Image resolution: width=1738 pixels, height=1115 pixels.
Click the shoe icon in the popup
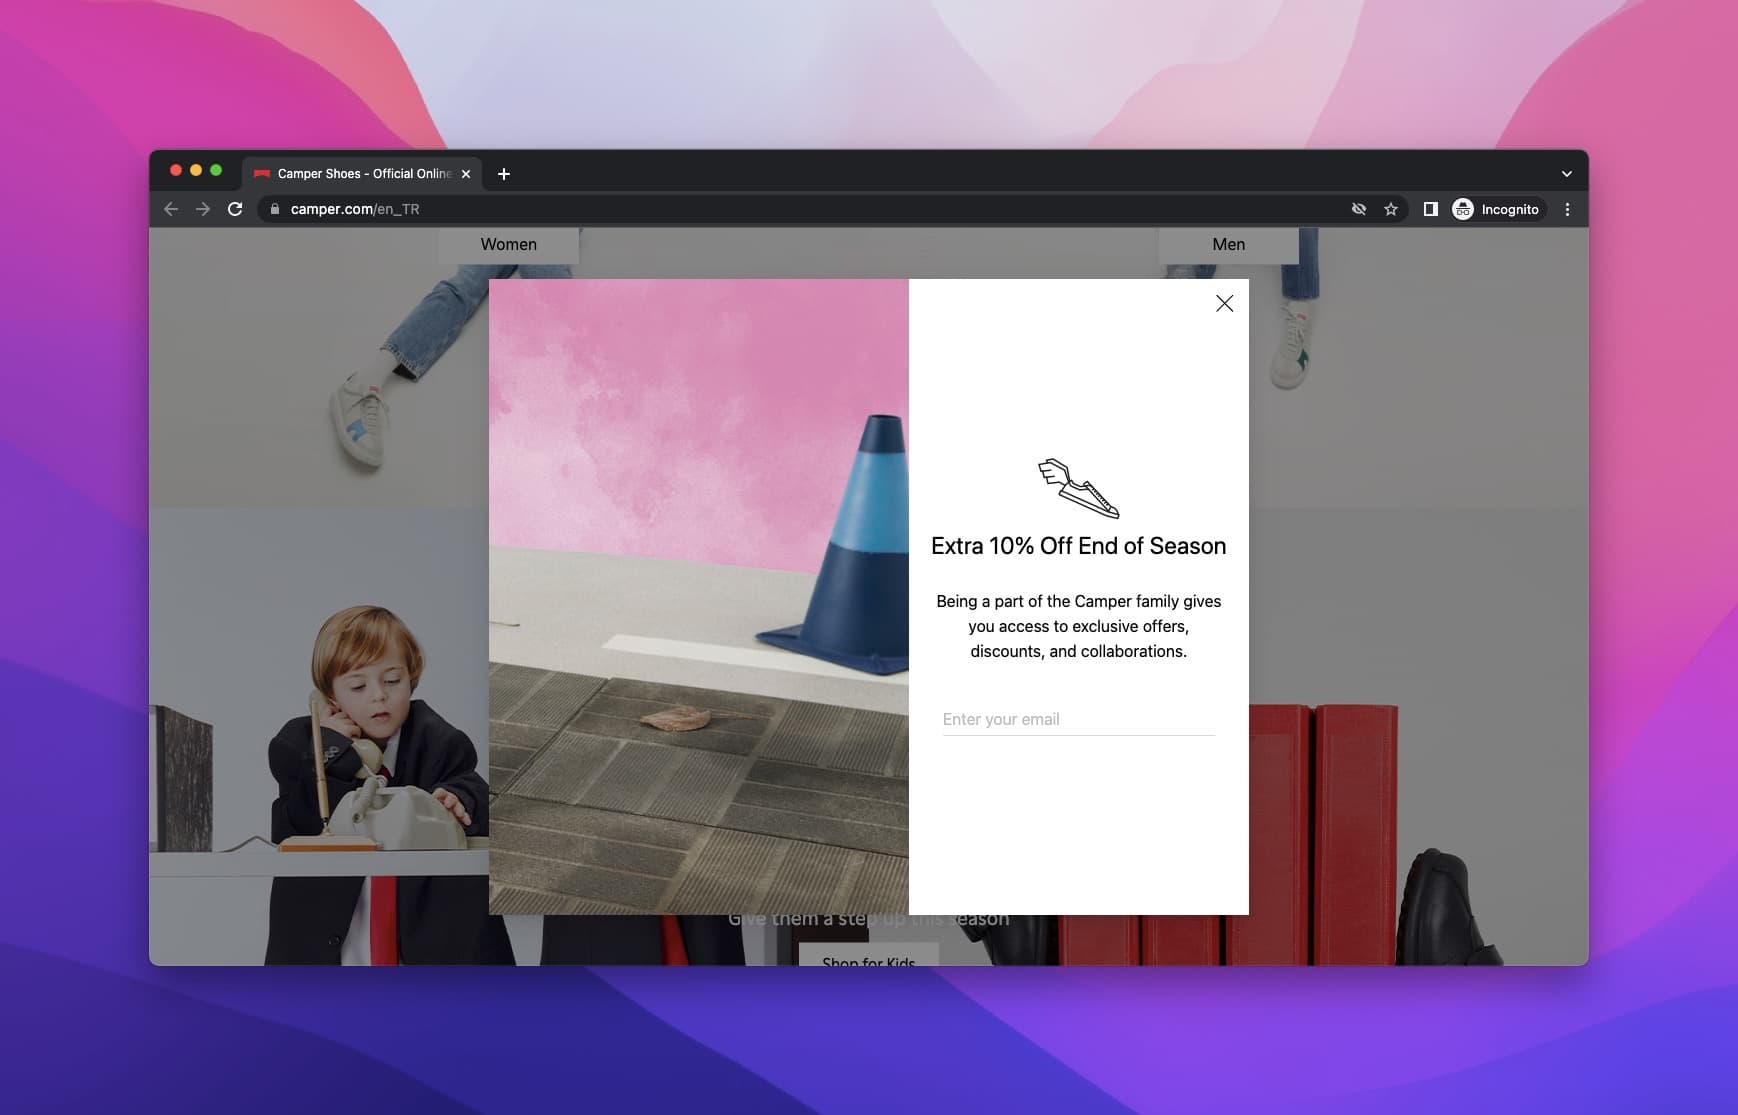click(x=1078, y=488)
